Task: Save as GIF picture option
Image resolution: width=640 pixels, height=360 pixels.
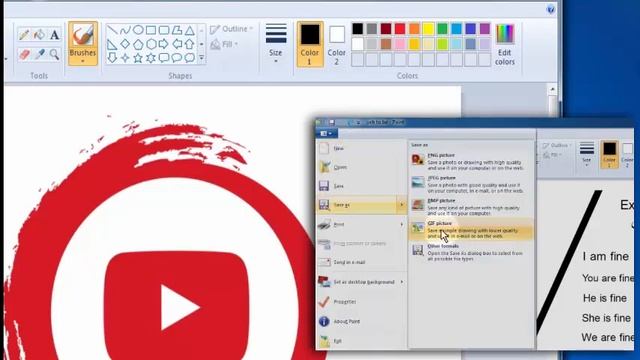Action: coord(471,230)
